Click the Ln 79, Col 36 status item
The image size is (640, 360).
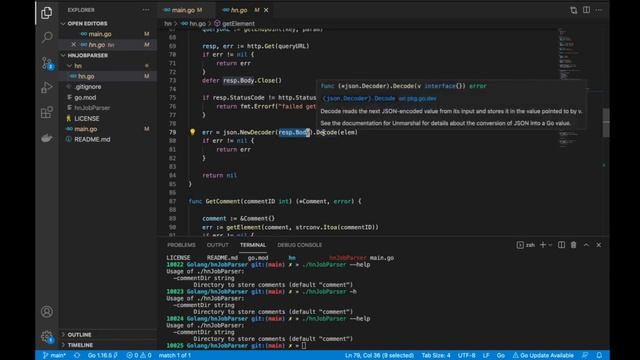[379, 355]
